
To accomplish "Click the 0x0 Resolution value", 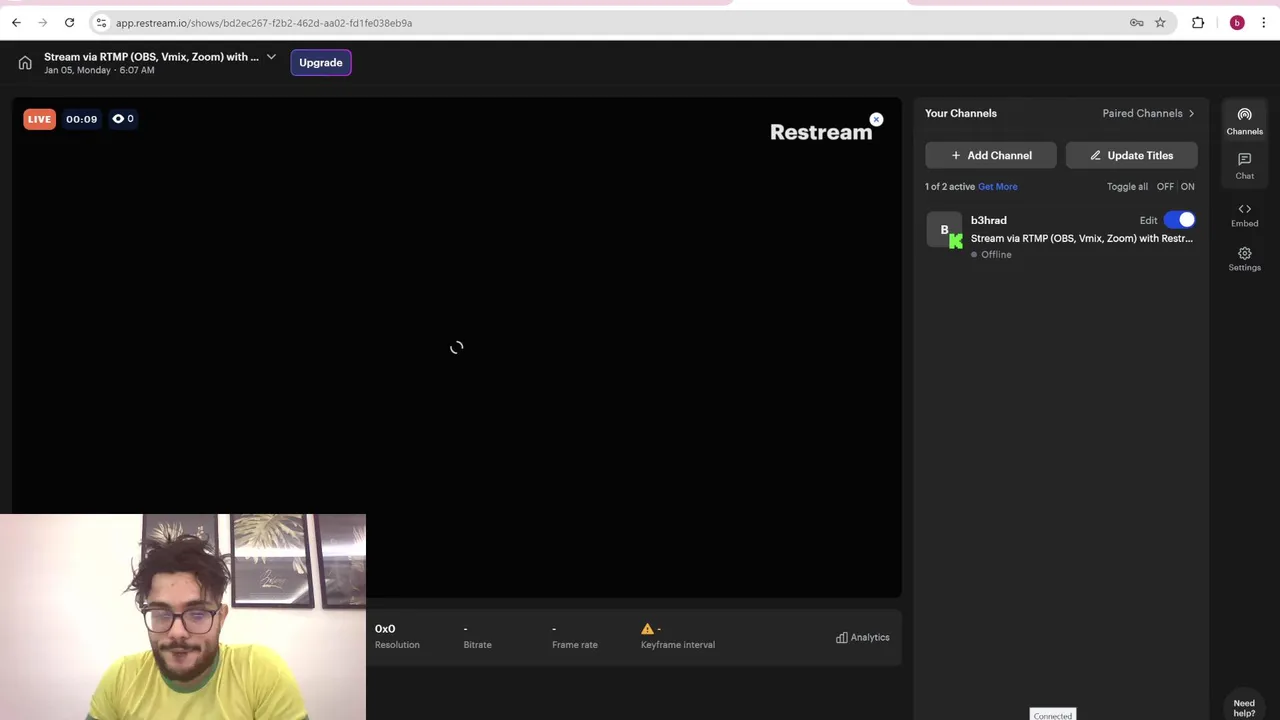I will pyautogui.click(x=385, y=629).
